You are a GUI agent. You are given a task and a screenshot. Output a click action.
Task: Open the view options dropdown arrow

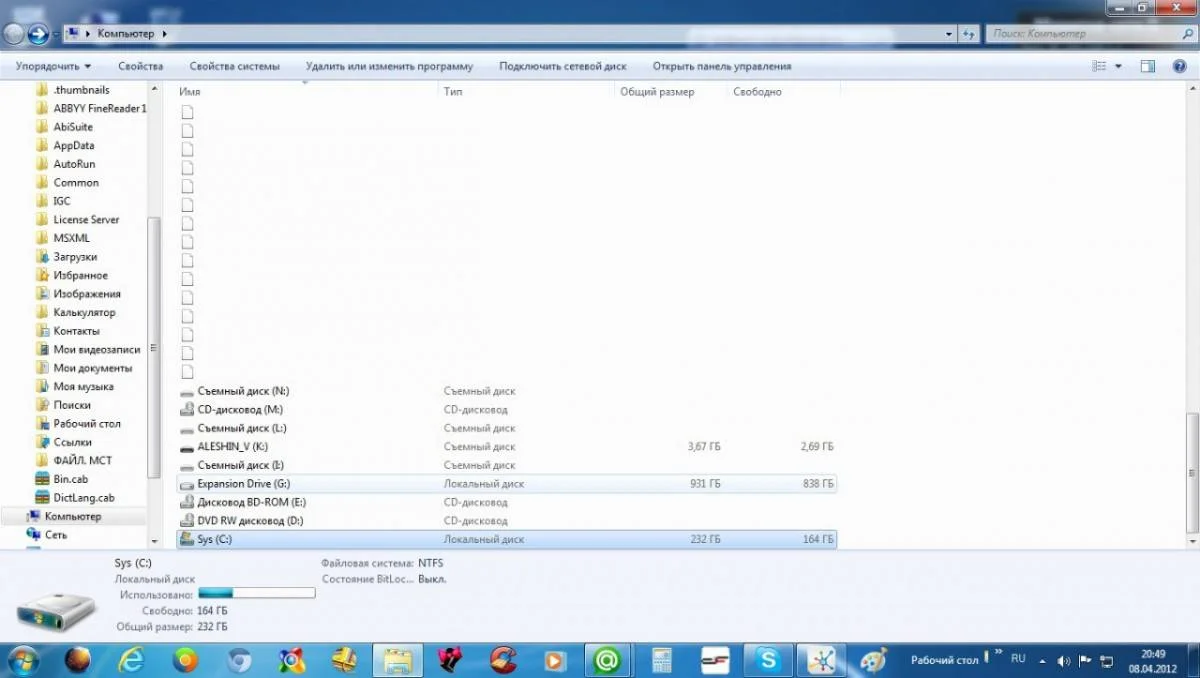(x=1118, y=66)
